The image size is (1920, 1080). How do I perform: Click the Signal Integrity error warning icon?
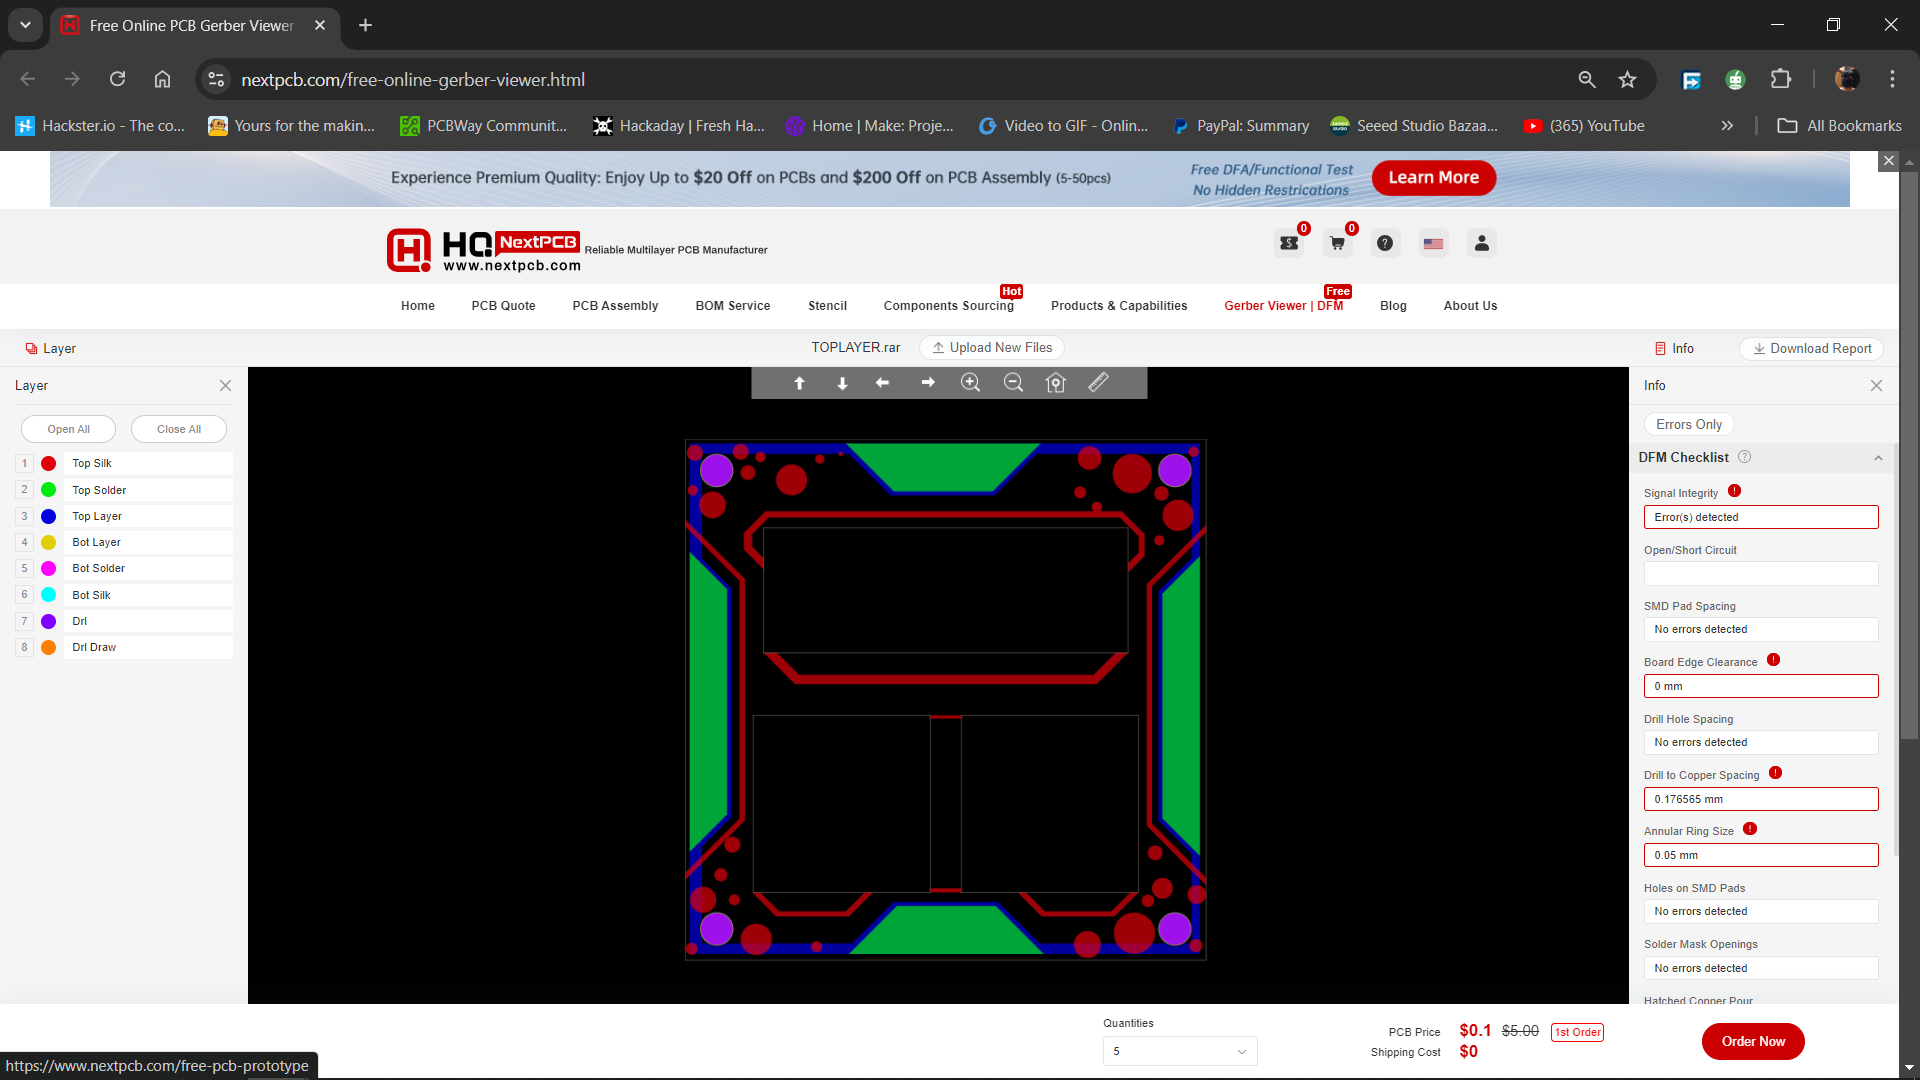point(1735,491)
